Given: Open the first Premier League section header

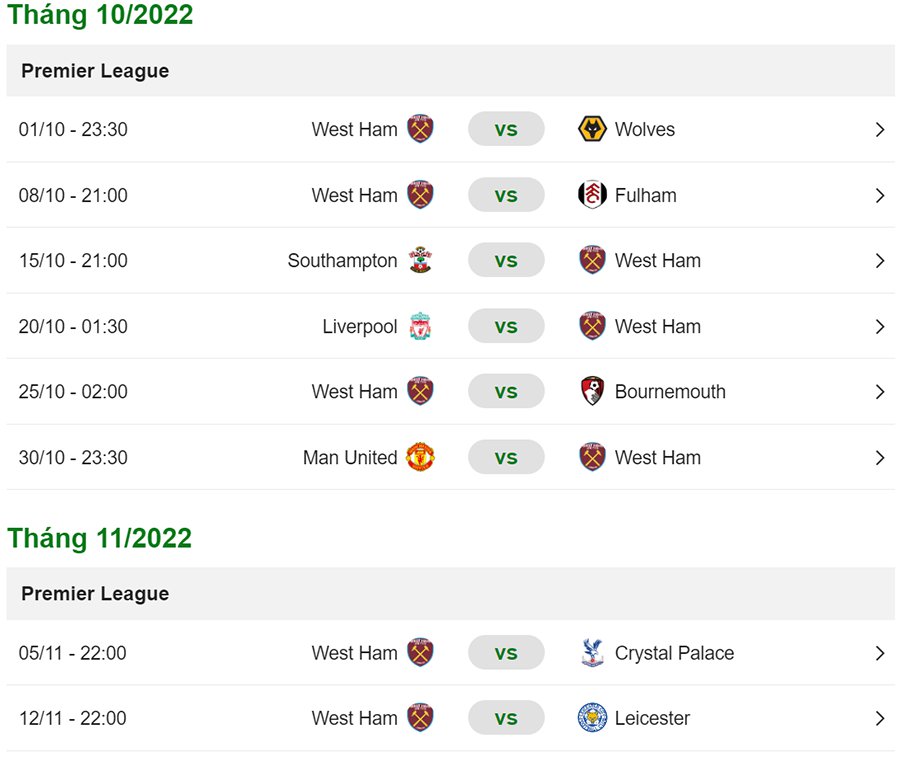Looking at the screenshot, I should 95,71.
